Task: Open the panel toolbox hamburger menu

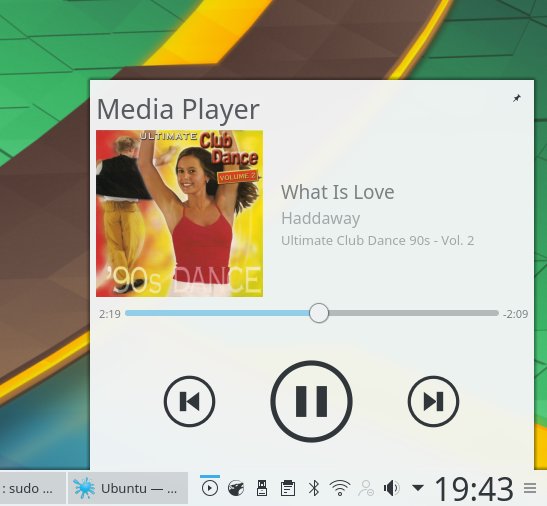Action: click(530, 488)
